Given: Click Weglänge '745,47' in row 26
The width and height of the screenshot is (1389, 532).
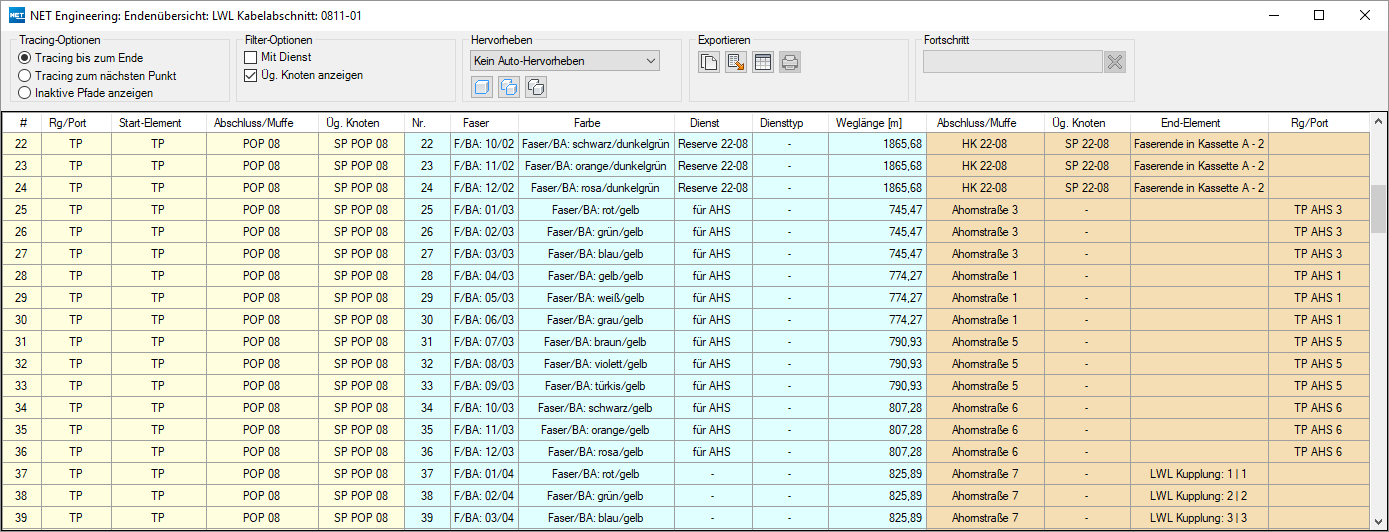Looking at the screenshot, I should click(x=877, y=232).
